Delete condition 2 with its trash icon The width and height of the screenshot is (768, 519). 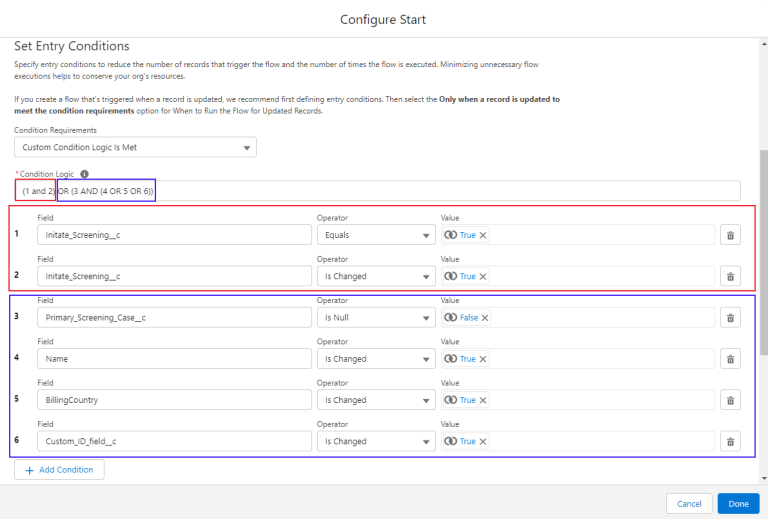pyautogui.click(x=730, y=276)
